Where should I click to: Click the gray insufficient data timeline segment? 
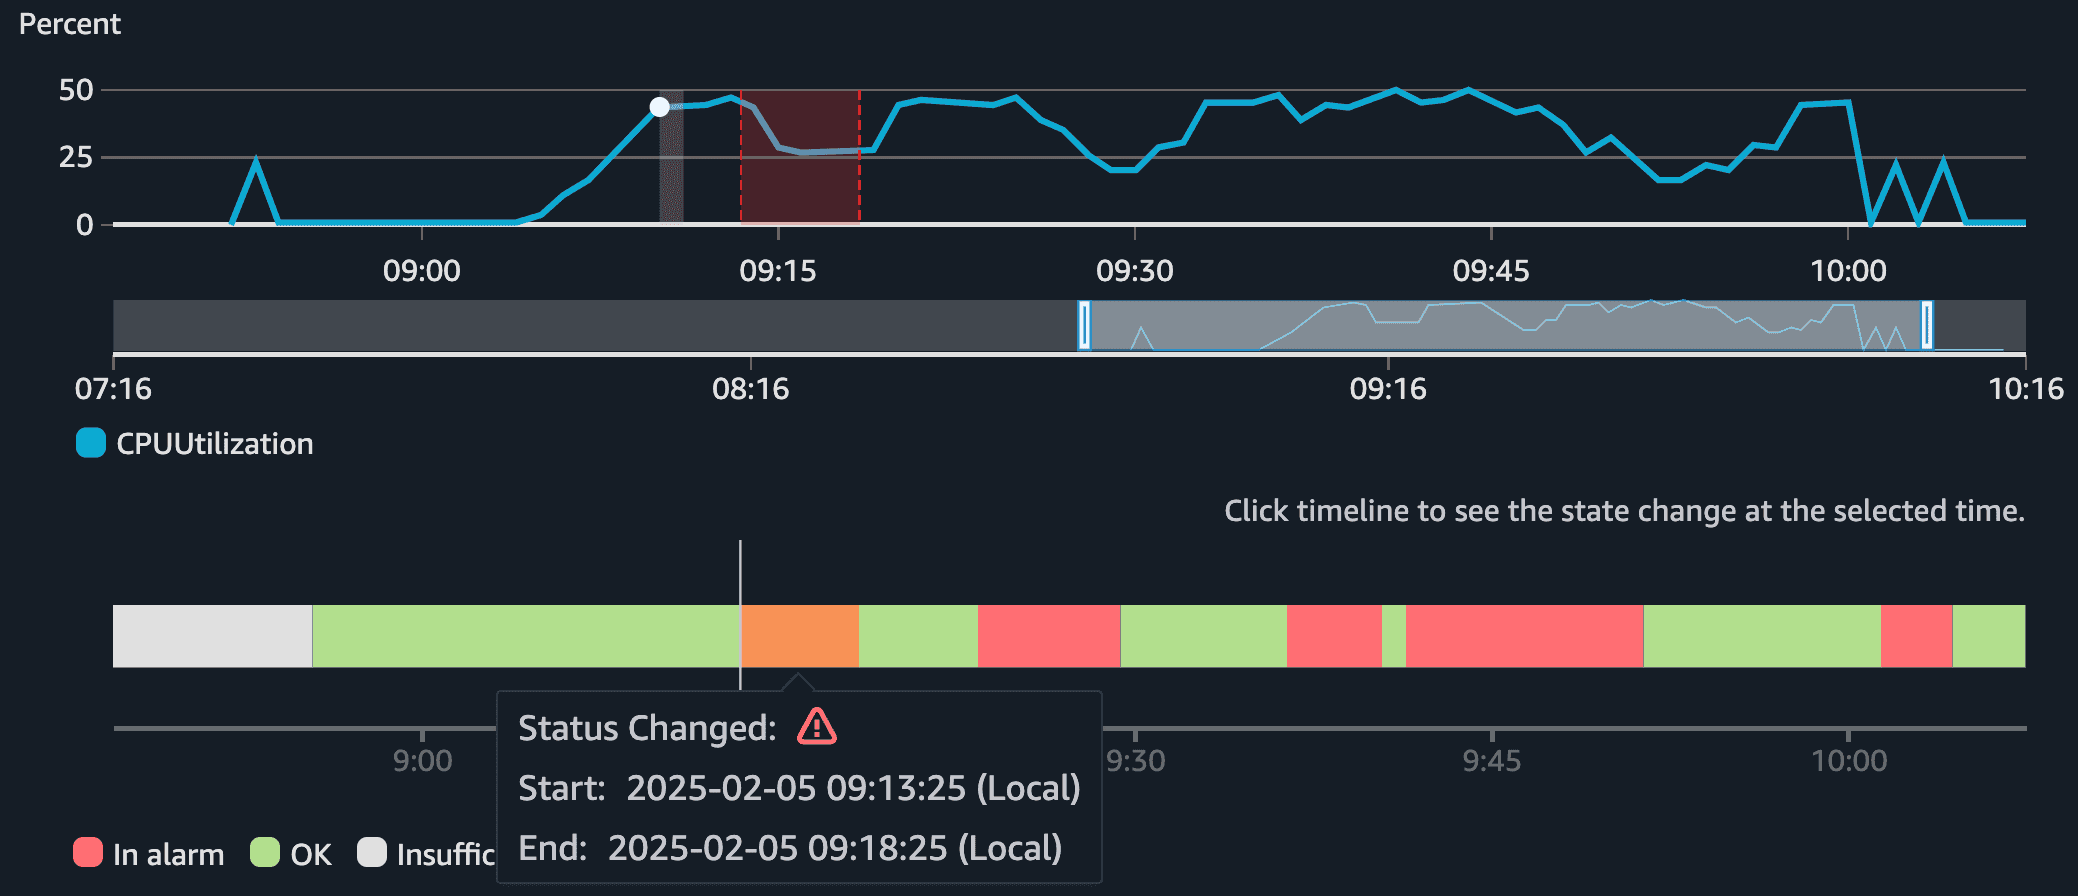pyautogui.click(x=213, y=636)
